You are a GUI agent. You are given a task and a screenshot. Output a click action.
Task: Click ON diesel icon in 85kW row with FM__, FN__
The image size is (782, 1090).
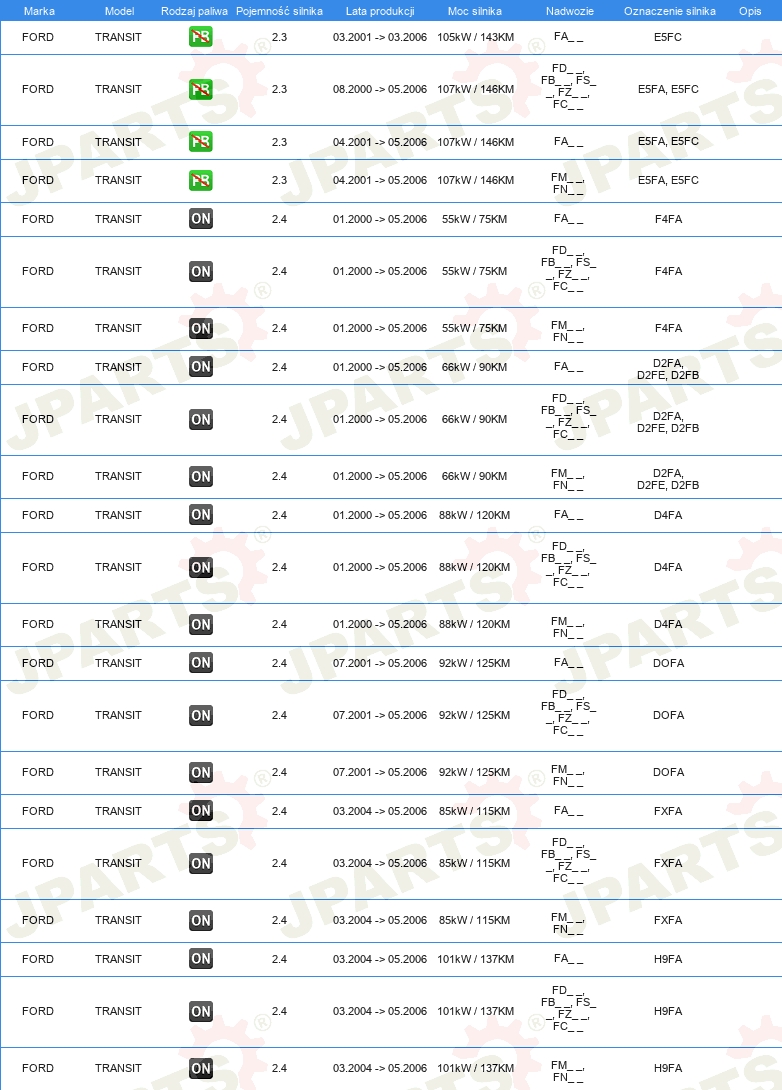(201, 920)
